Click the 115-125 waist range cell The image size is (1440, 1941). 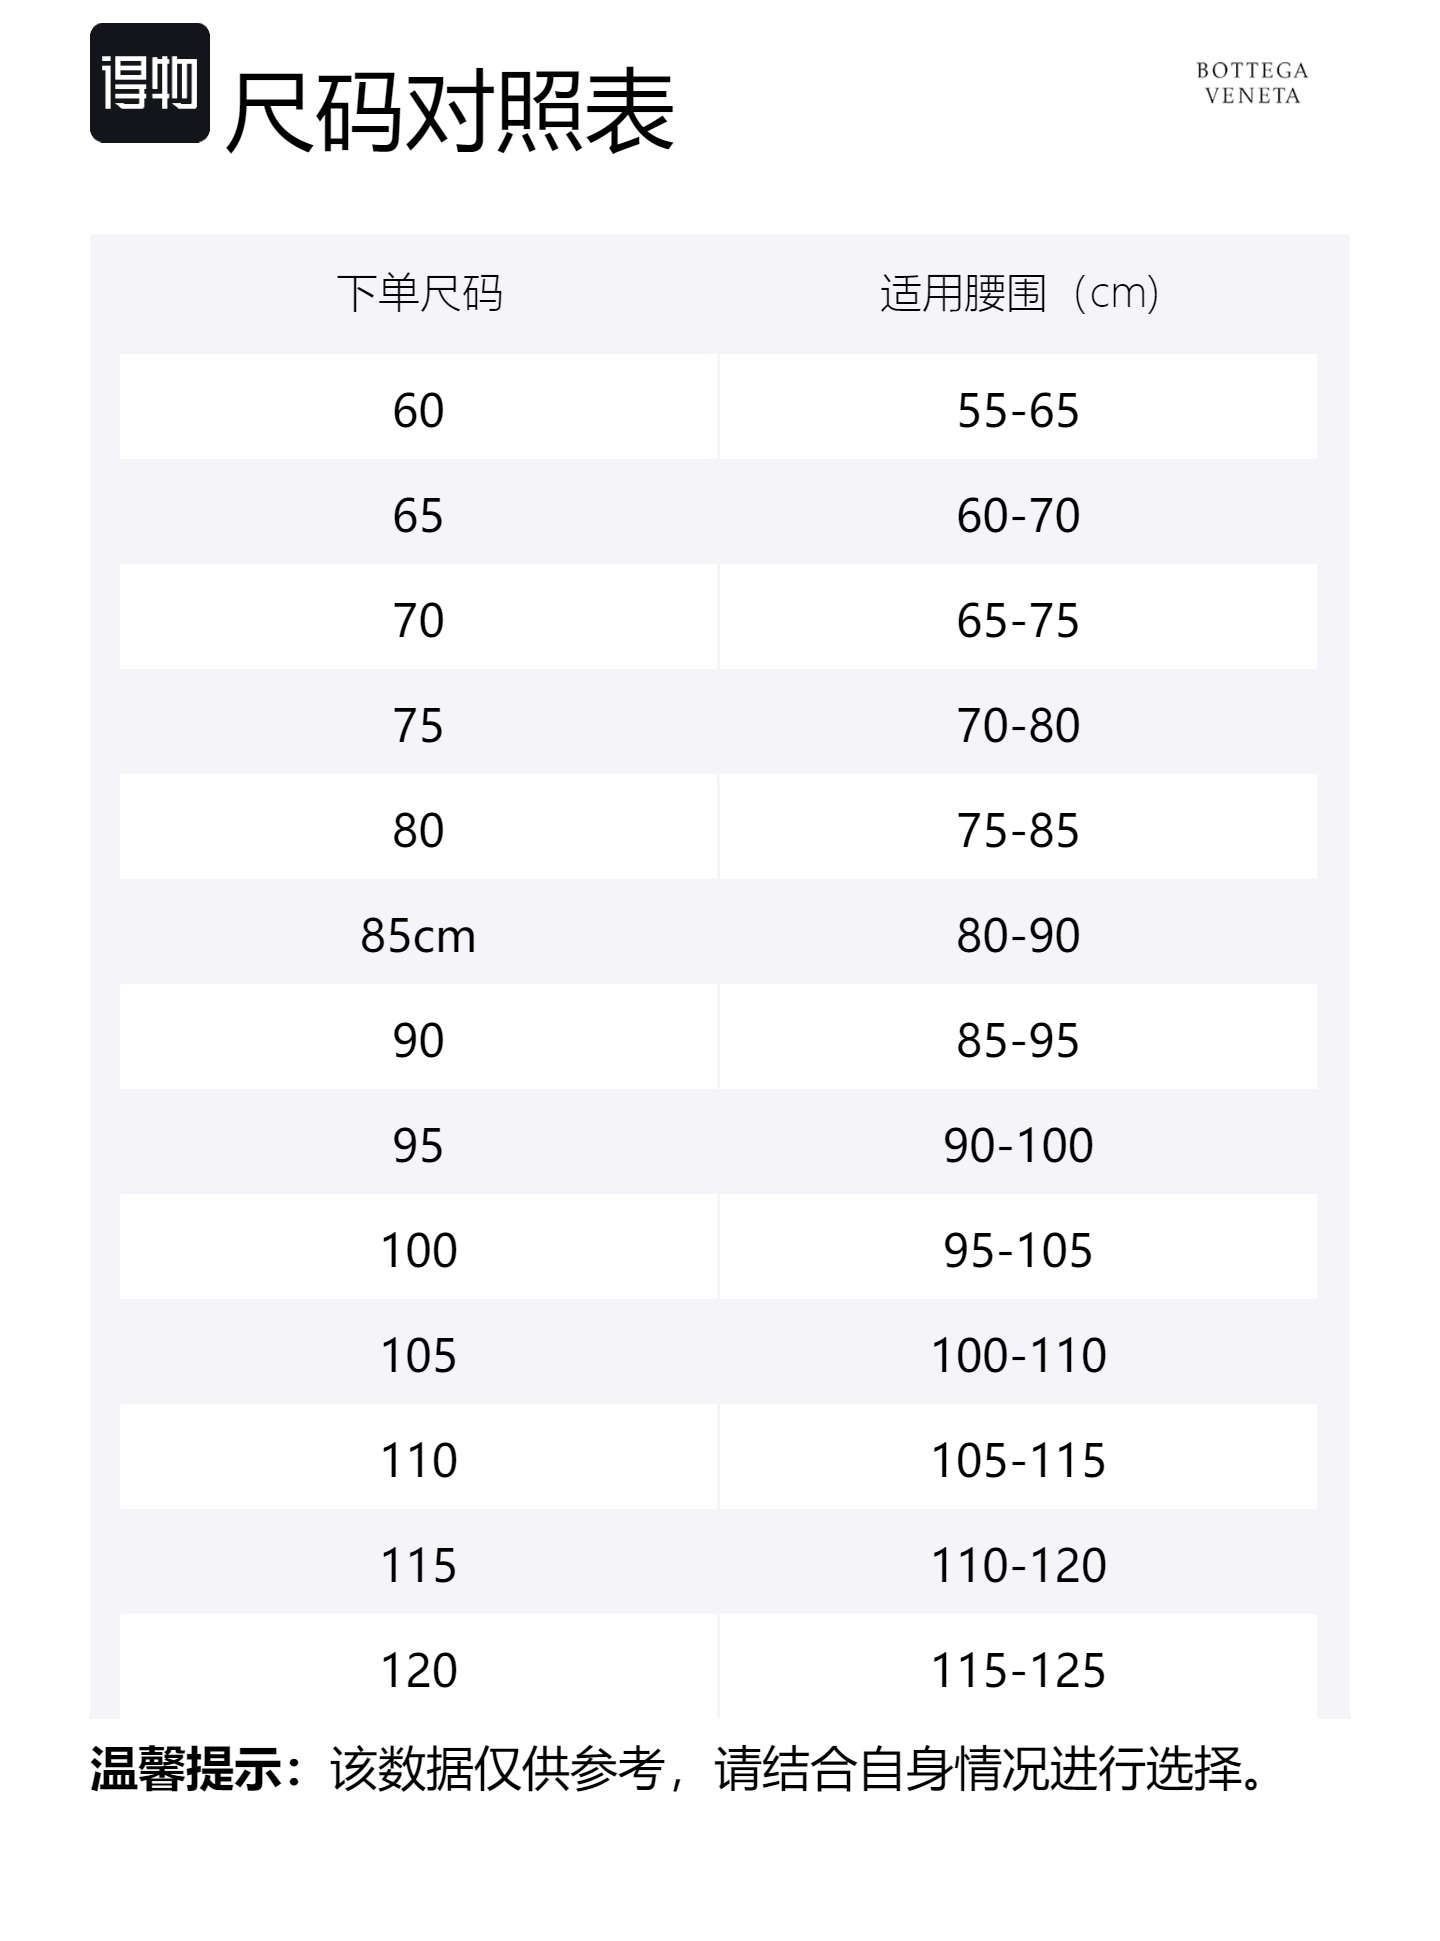tap(1018, 1671)
